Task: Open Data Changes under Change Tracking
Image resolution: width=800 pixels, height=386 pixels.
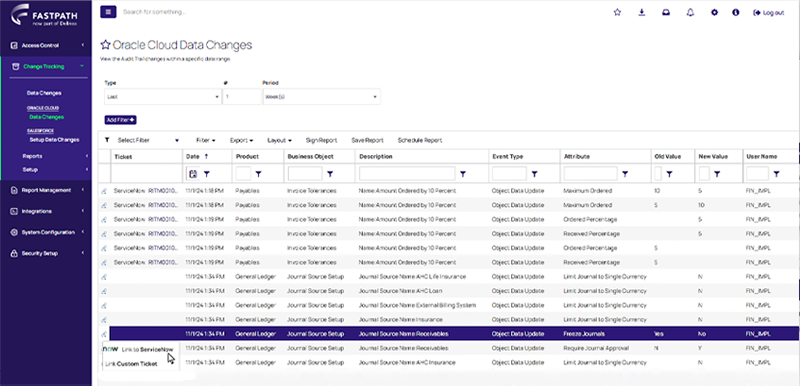Action: point(44,93)
